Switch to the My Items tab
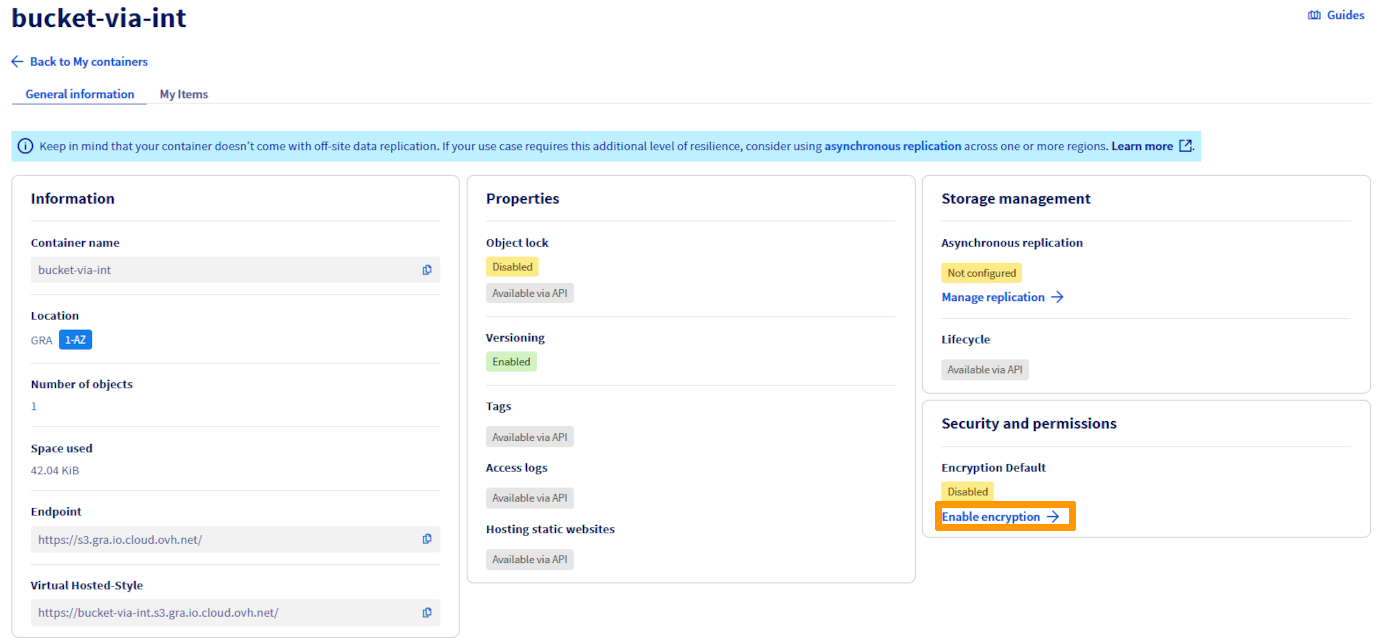1400x644 pixels. point(183,94)
